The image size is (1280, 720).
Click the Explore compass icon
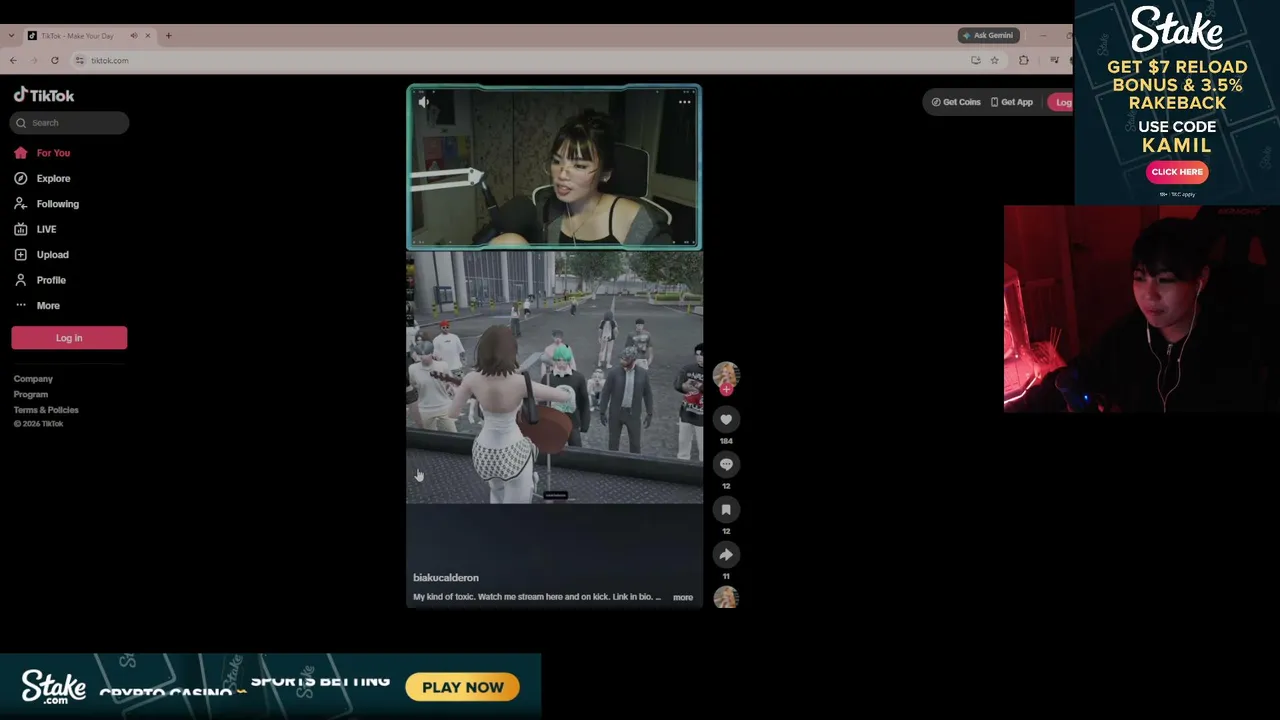point(21,178)
